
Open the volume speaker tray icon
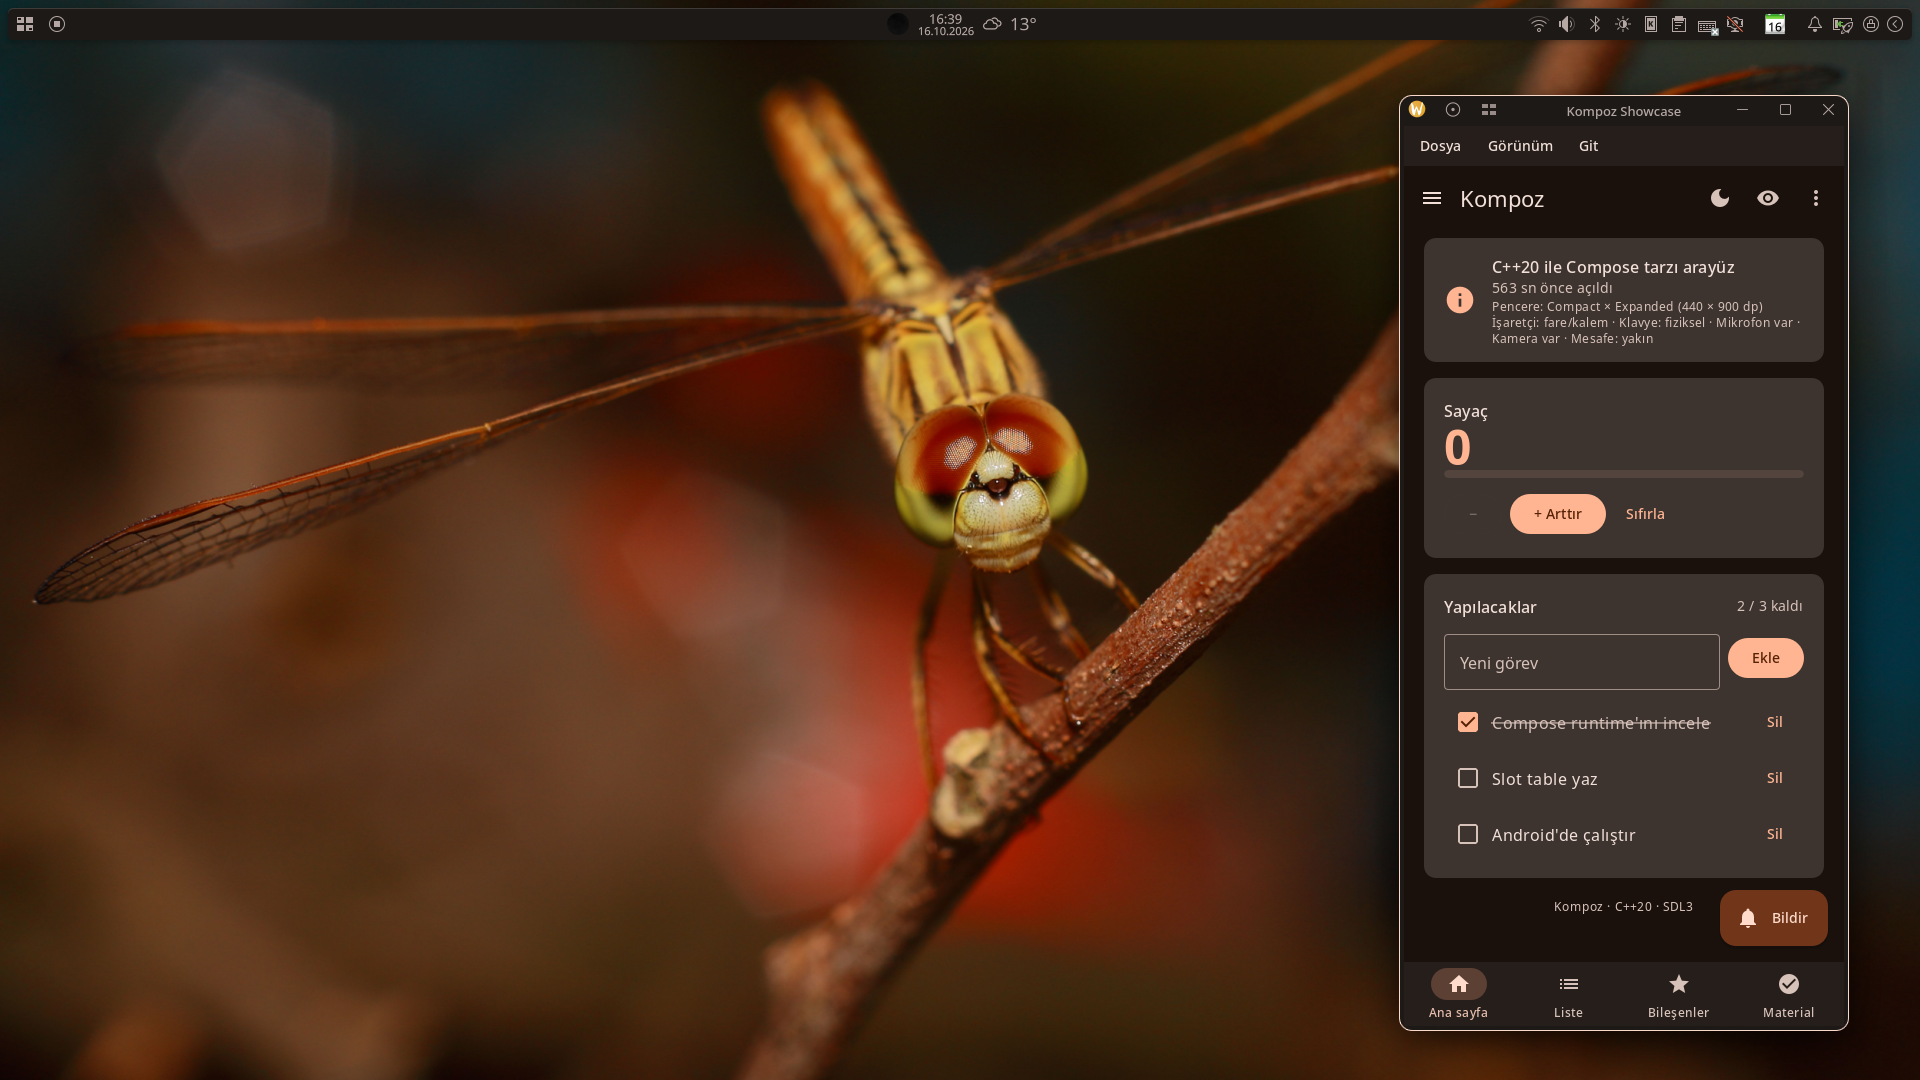pos(1566,24)
